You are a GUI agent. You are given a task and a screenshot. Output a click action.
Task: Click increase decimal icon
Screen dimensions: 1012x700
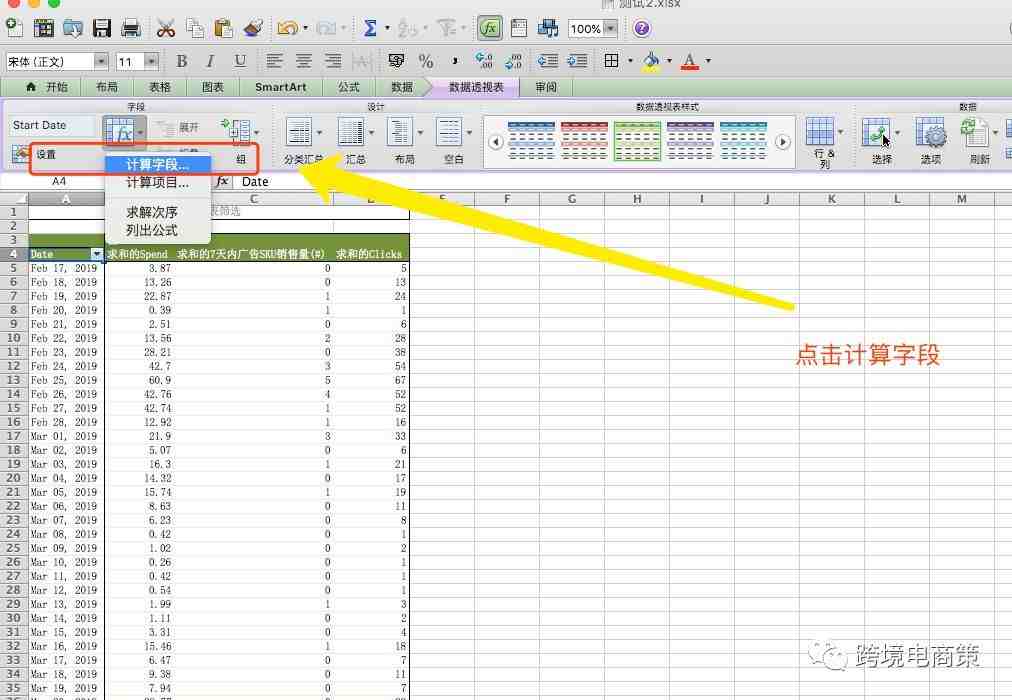483,61
